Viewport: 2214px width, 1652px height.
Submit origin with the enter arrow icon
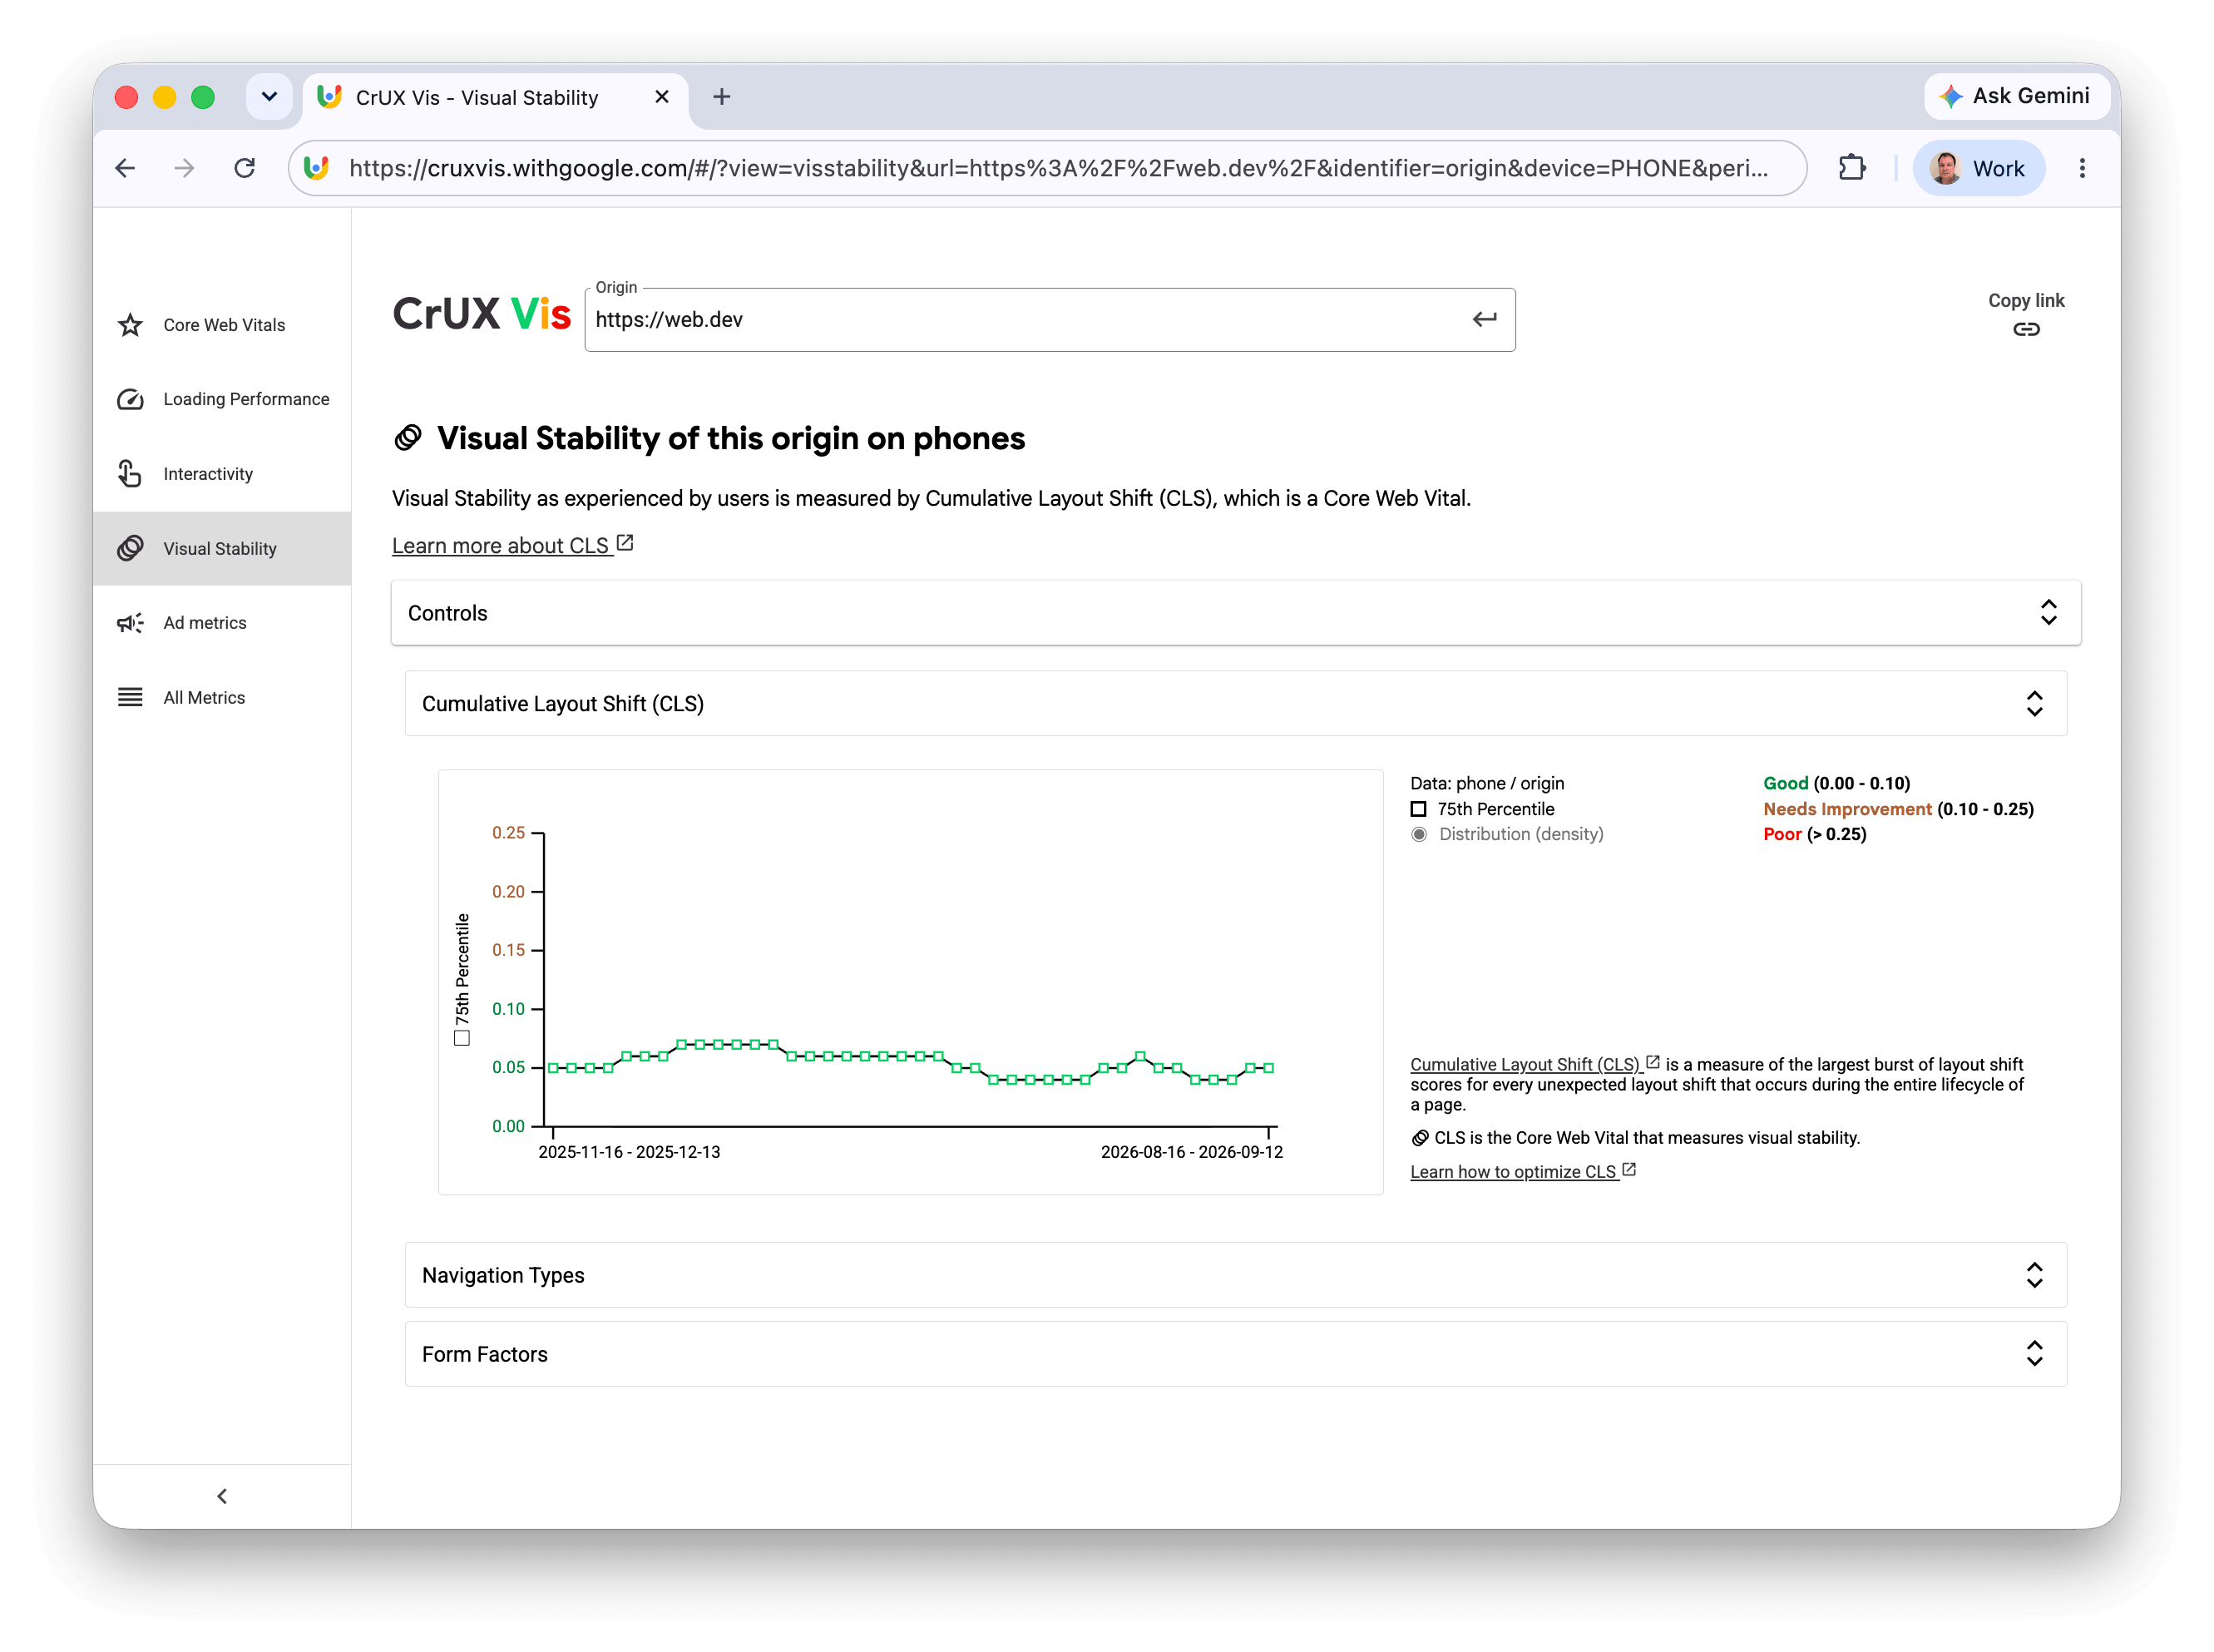click(x=1484, y=319)
